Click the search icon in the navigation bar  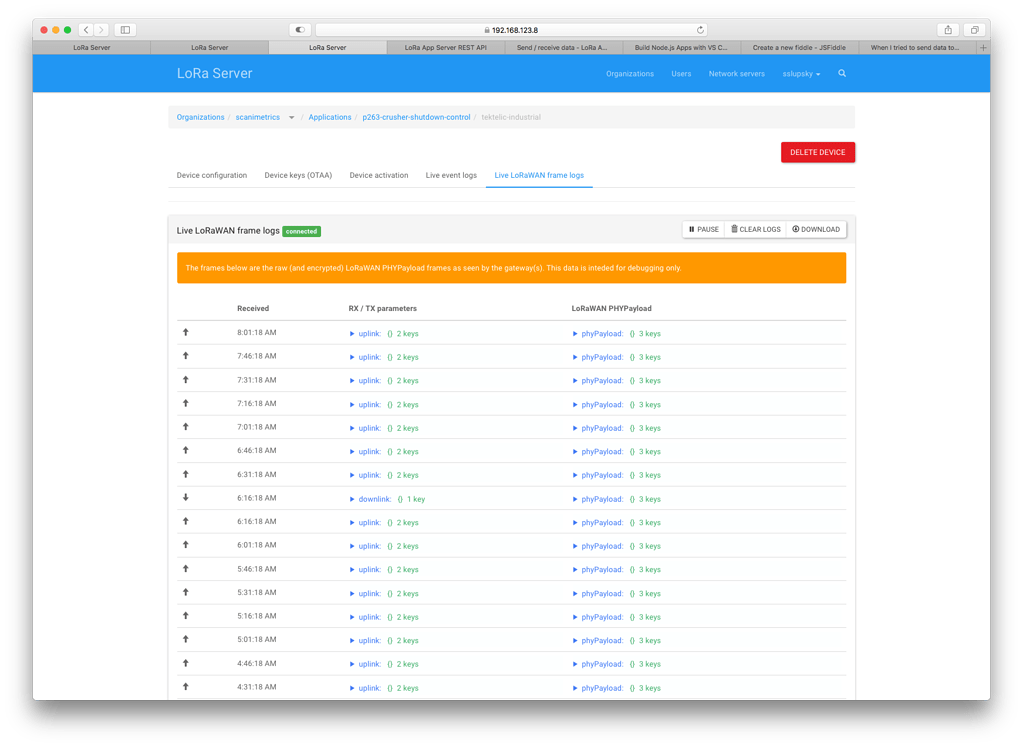click(842, 73)
